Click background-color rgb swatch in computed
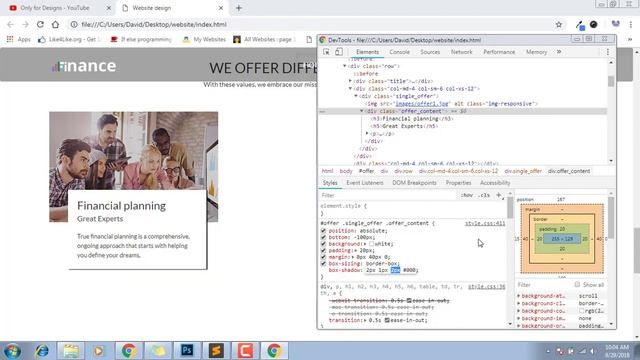This screenshot has width=640, height=360. coord(581,311)
